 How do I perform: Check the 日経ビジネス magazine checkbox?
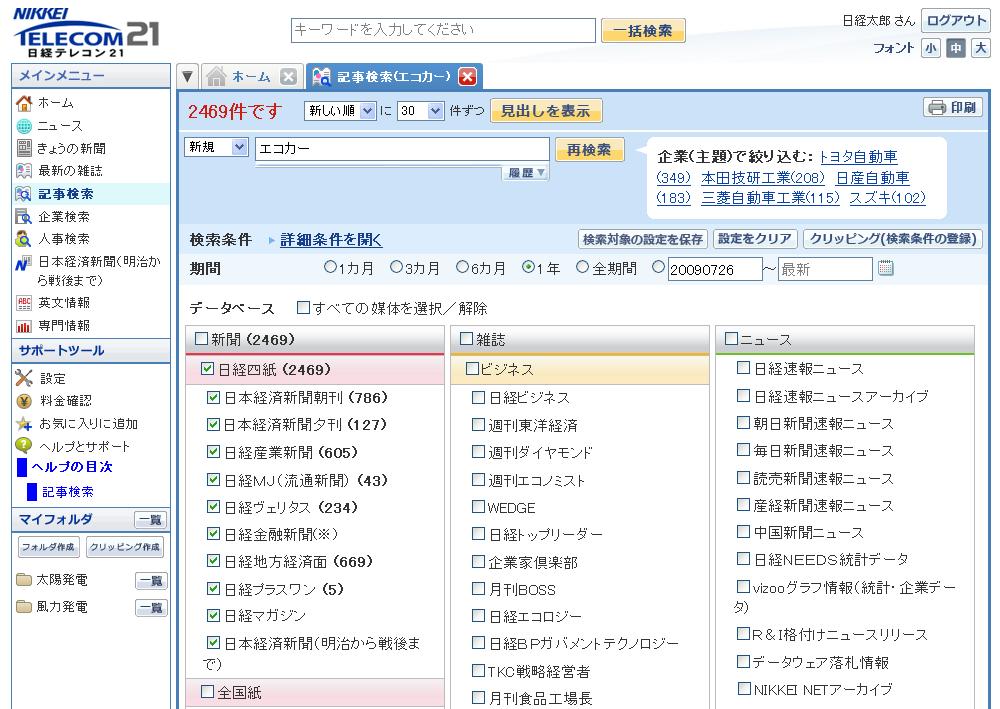click(478, 398)
